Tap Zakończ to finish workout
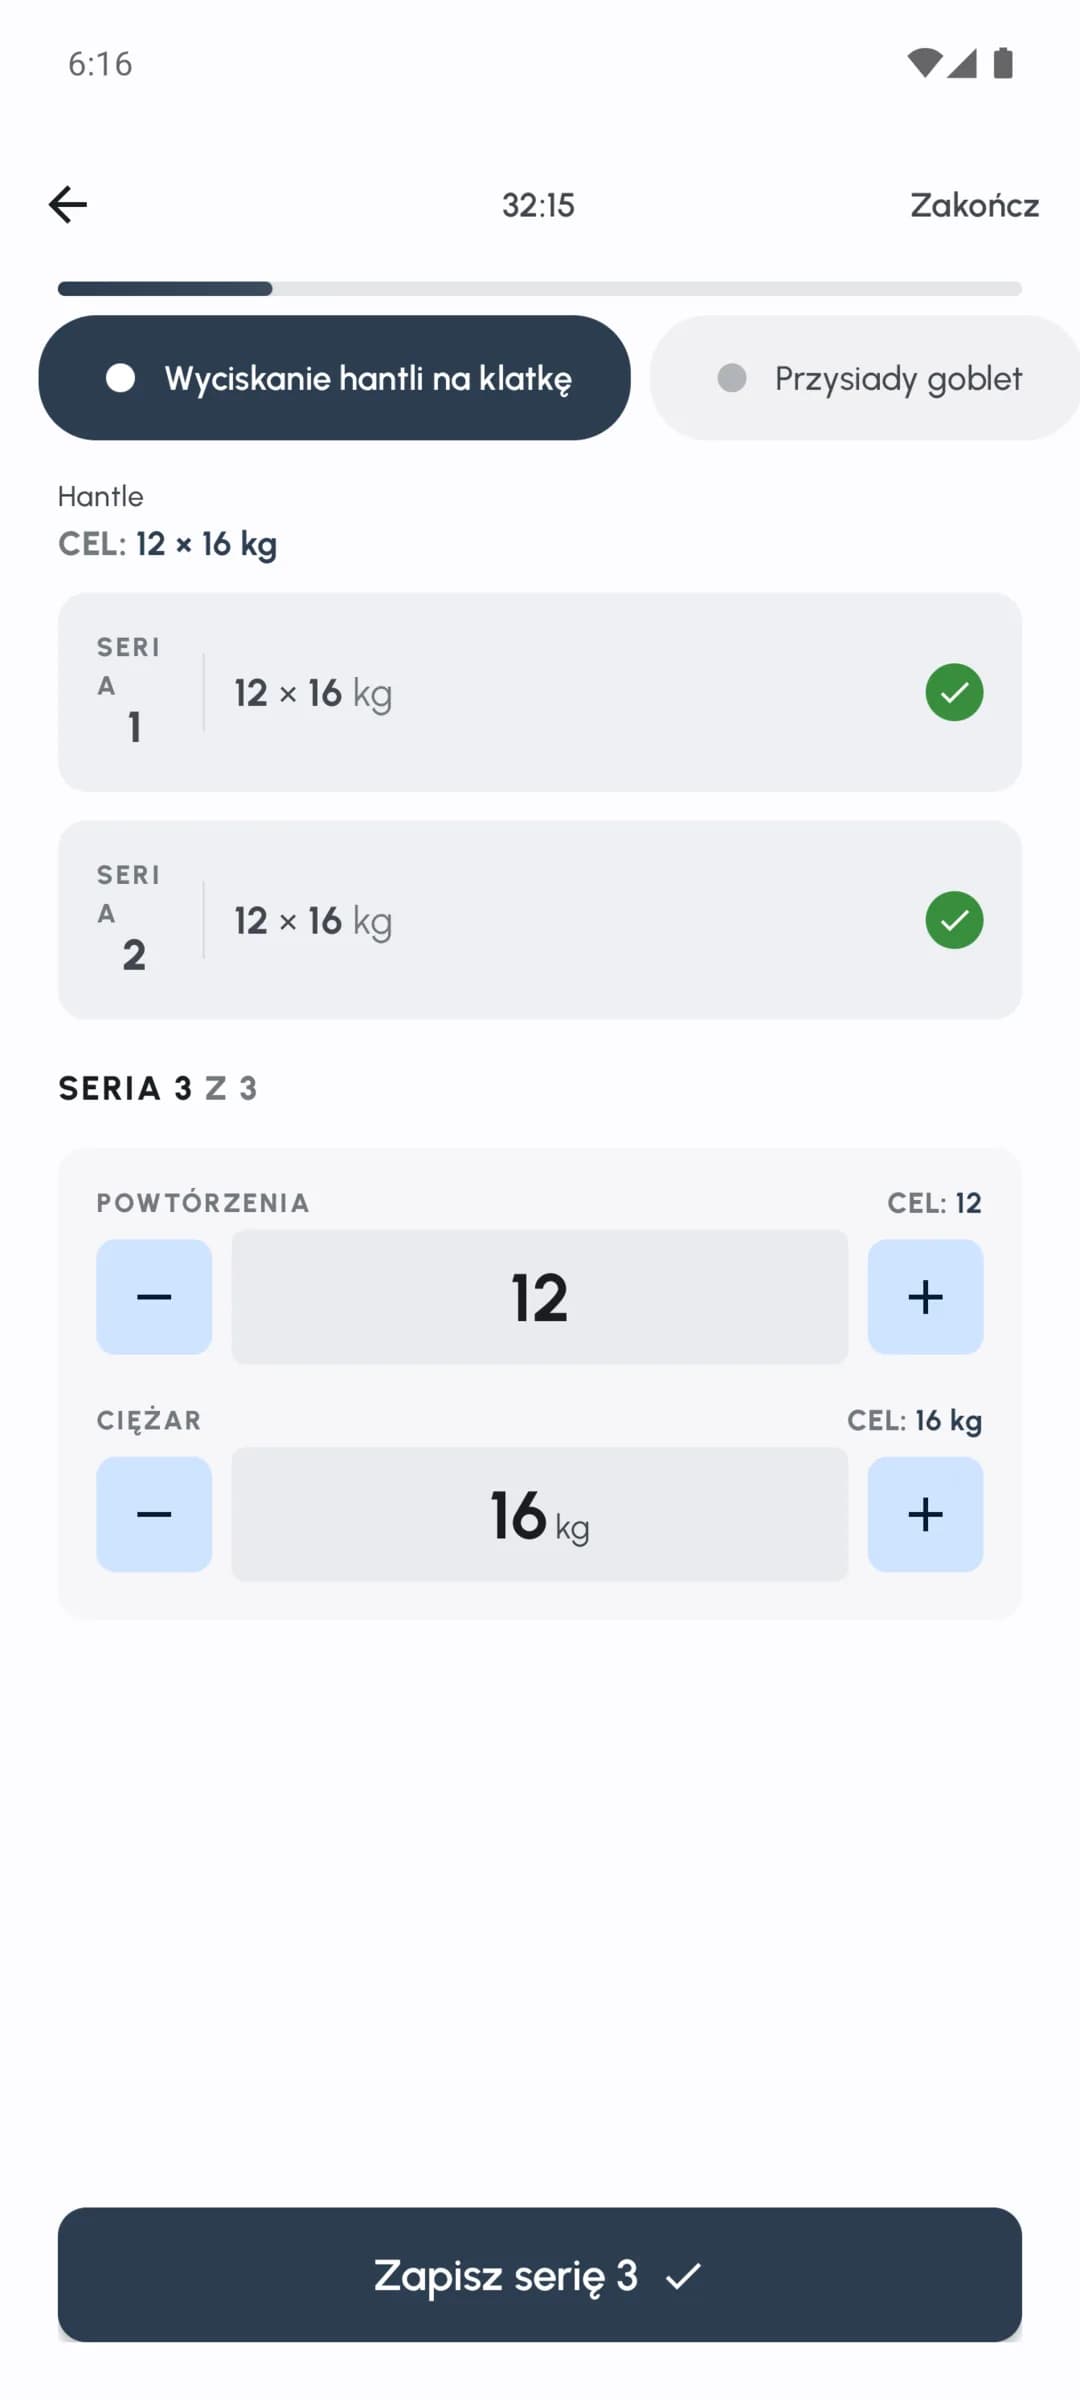Viewport: 1080px width, 2400px height. [974, 205]
